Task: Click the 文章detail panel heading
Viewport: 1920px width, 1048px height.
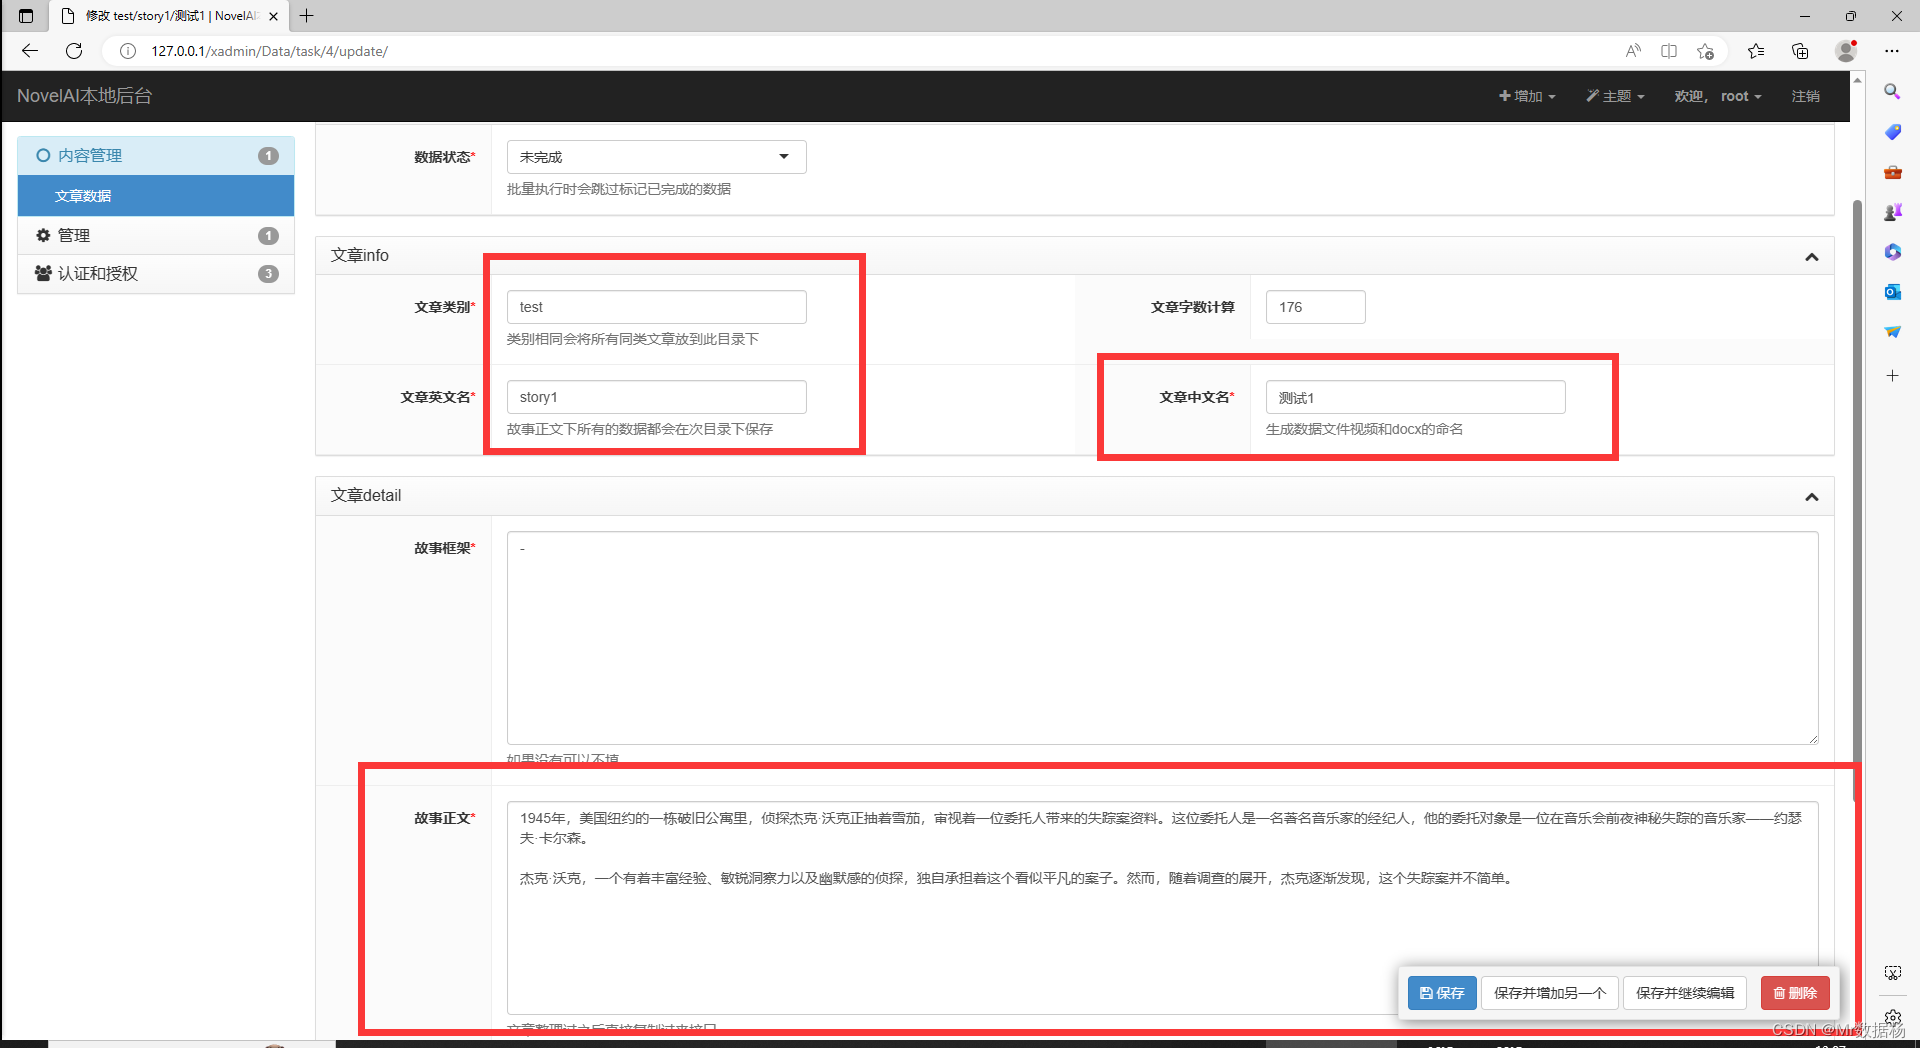Action: point(366,496)
